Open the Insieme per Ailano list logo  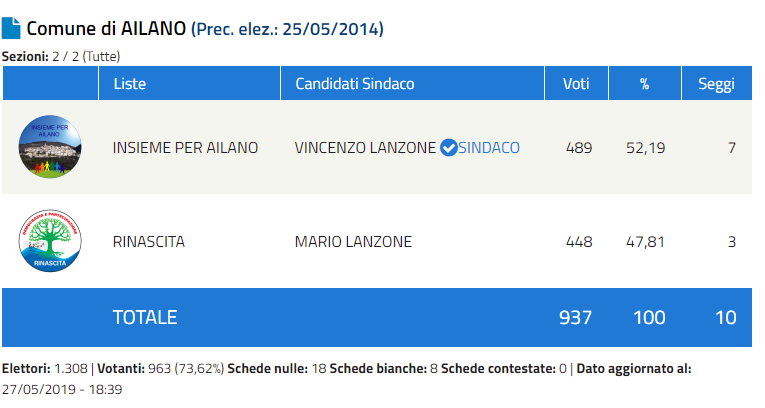50,147
